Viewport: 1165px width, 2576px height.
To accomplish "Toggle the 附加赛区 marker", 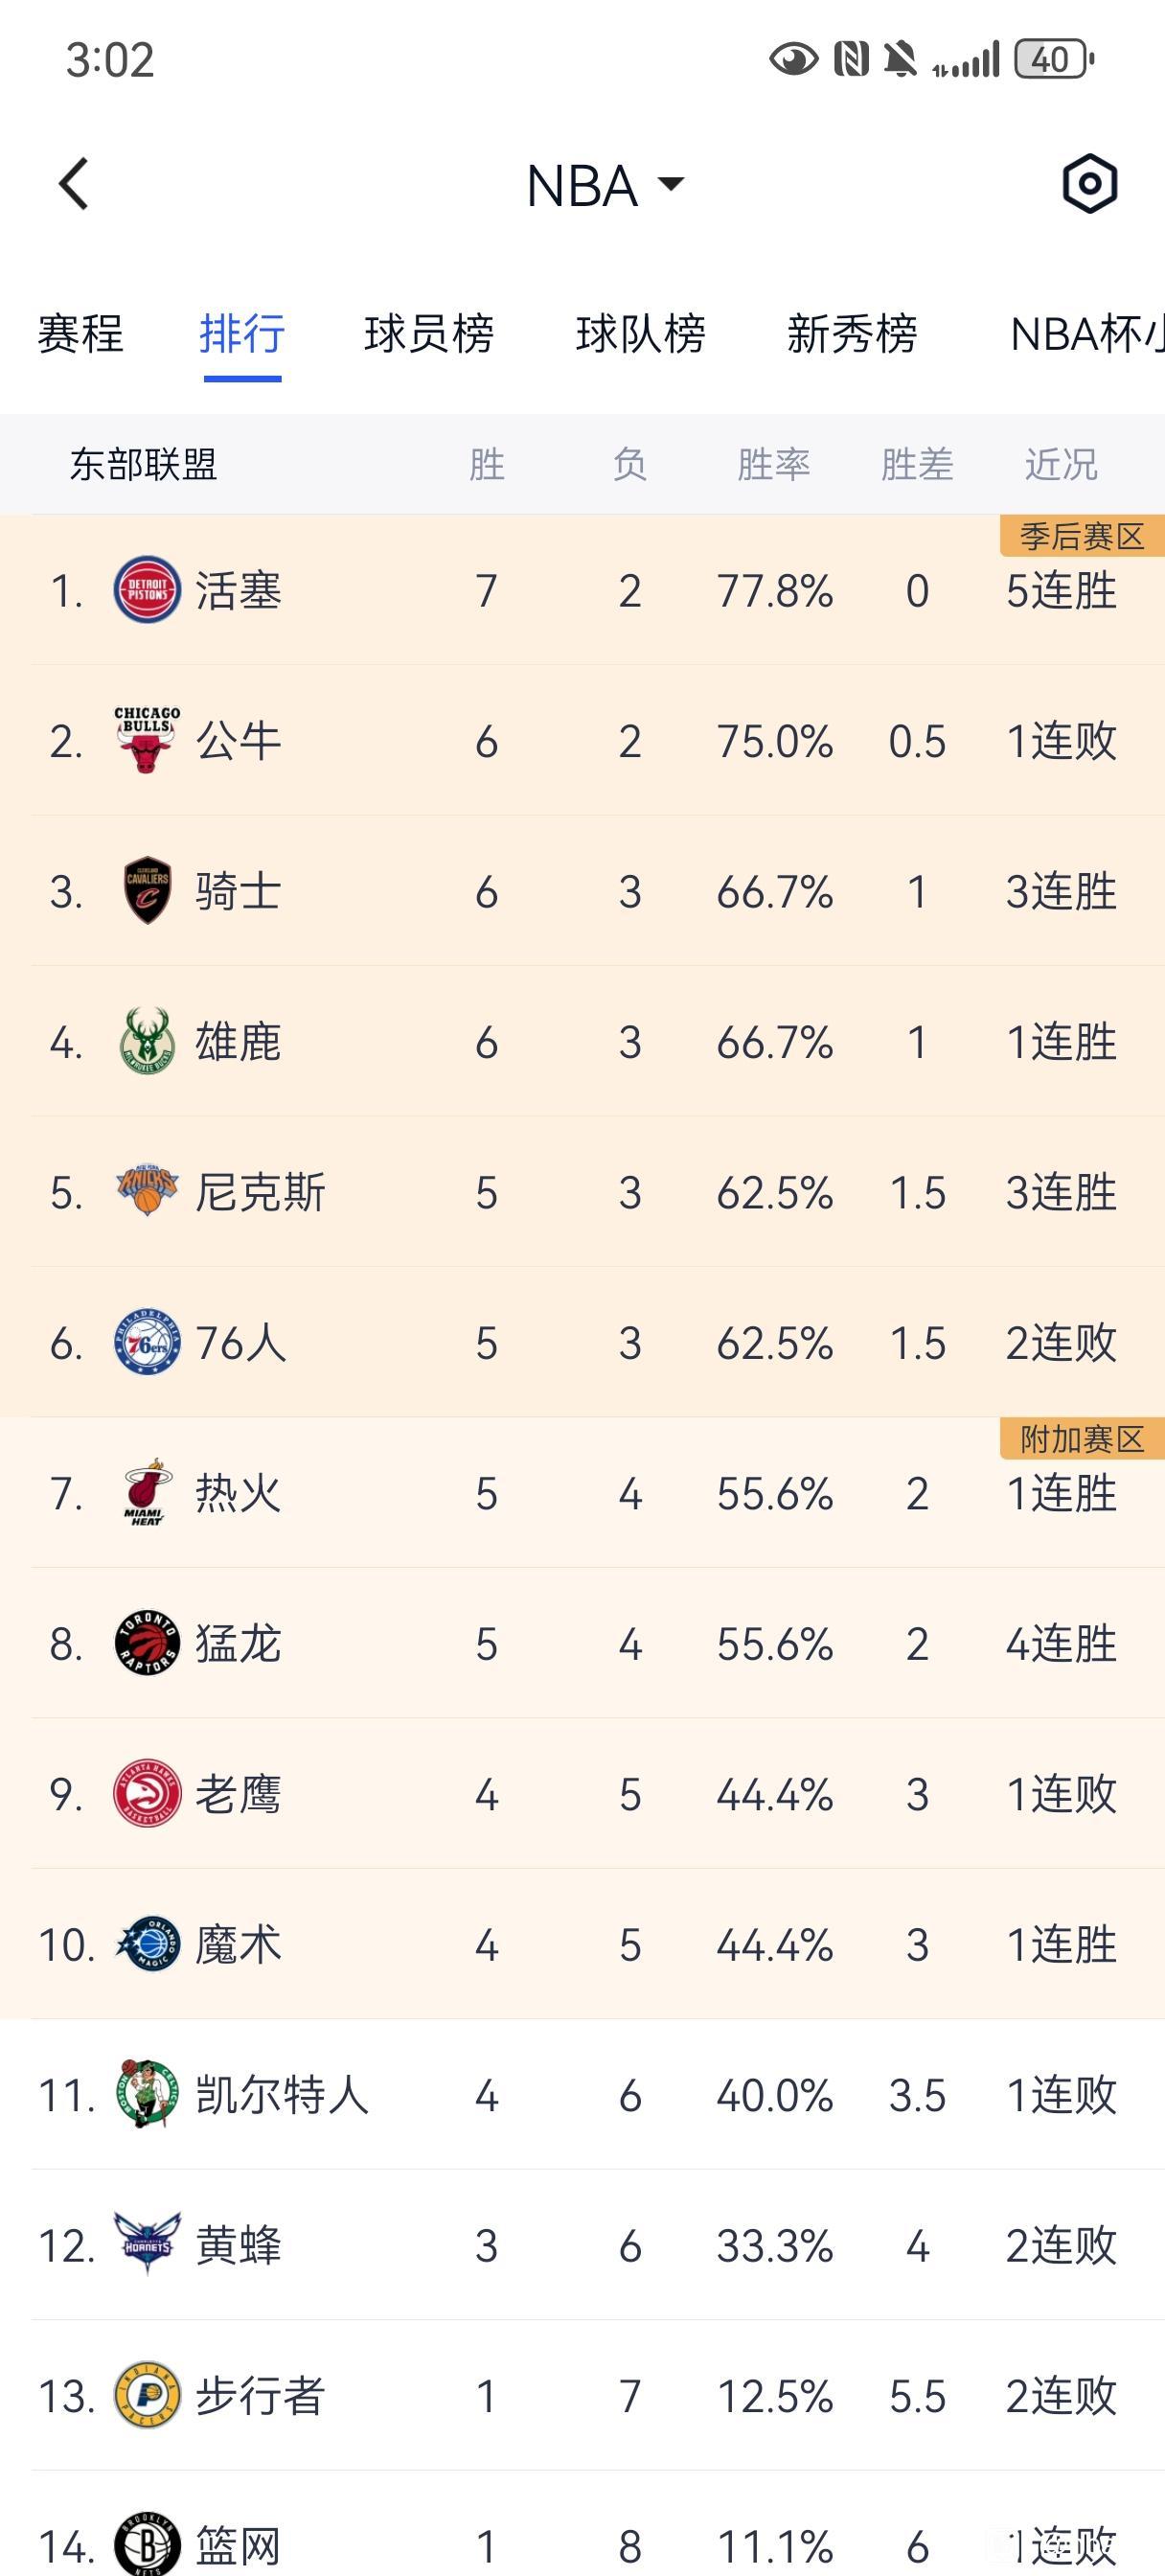I will [x=1082, y=1440].
